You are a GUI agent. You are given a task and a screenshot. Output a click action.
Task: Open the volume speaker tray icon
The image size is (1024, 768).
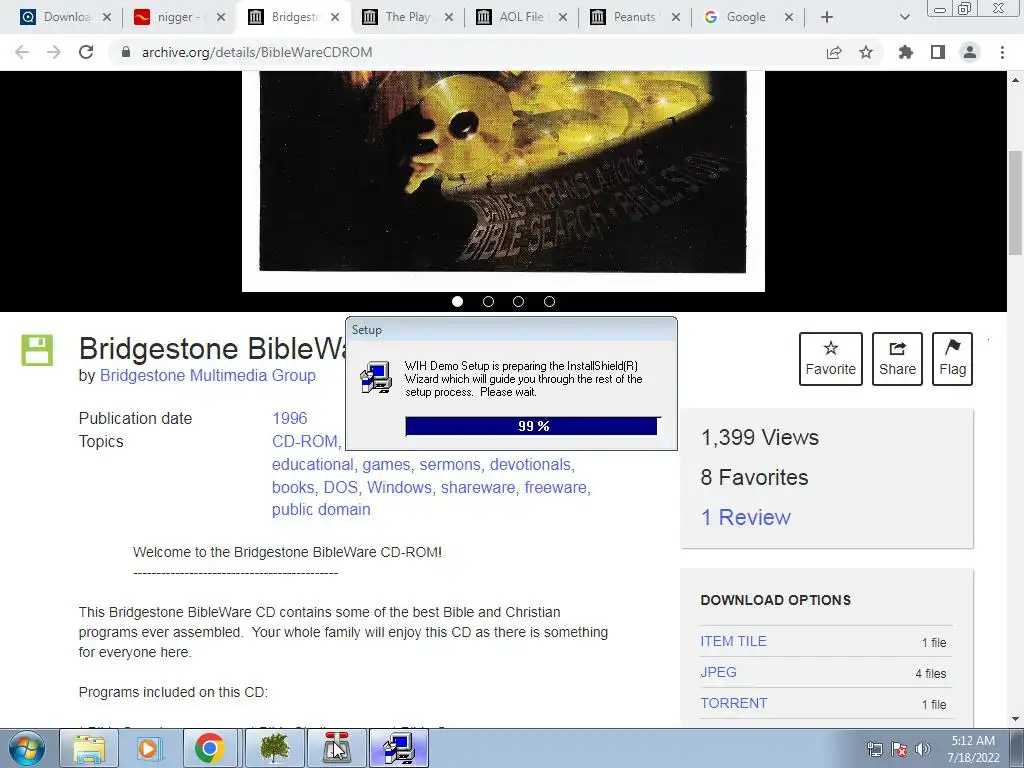[x=923, y=749]
